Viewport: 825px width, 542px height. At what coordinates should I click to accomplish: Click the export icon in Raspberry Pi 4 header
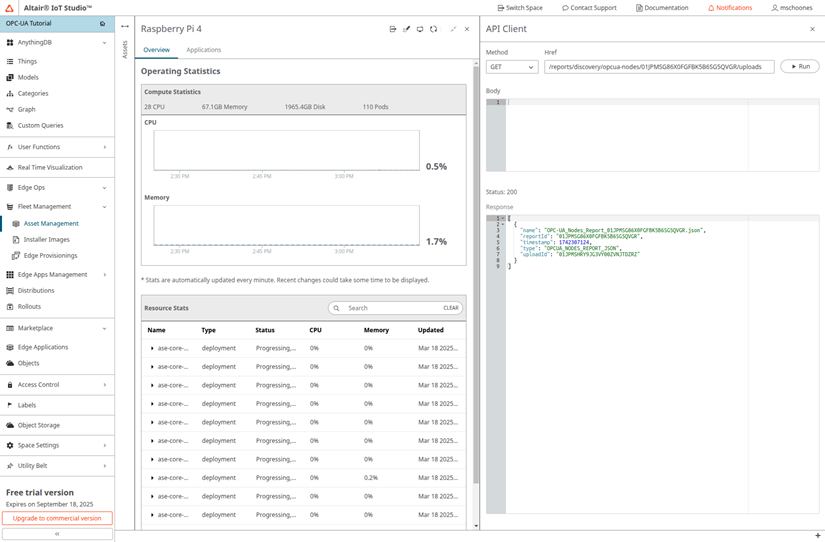[393, 29]
